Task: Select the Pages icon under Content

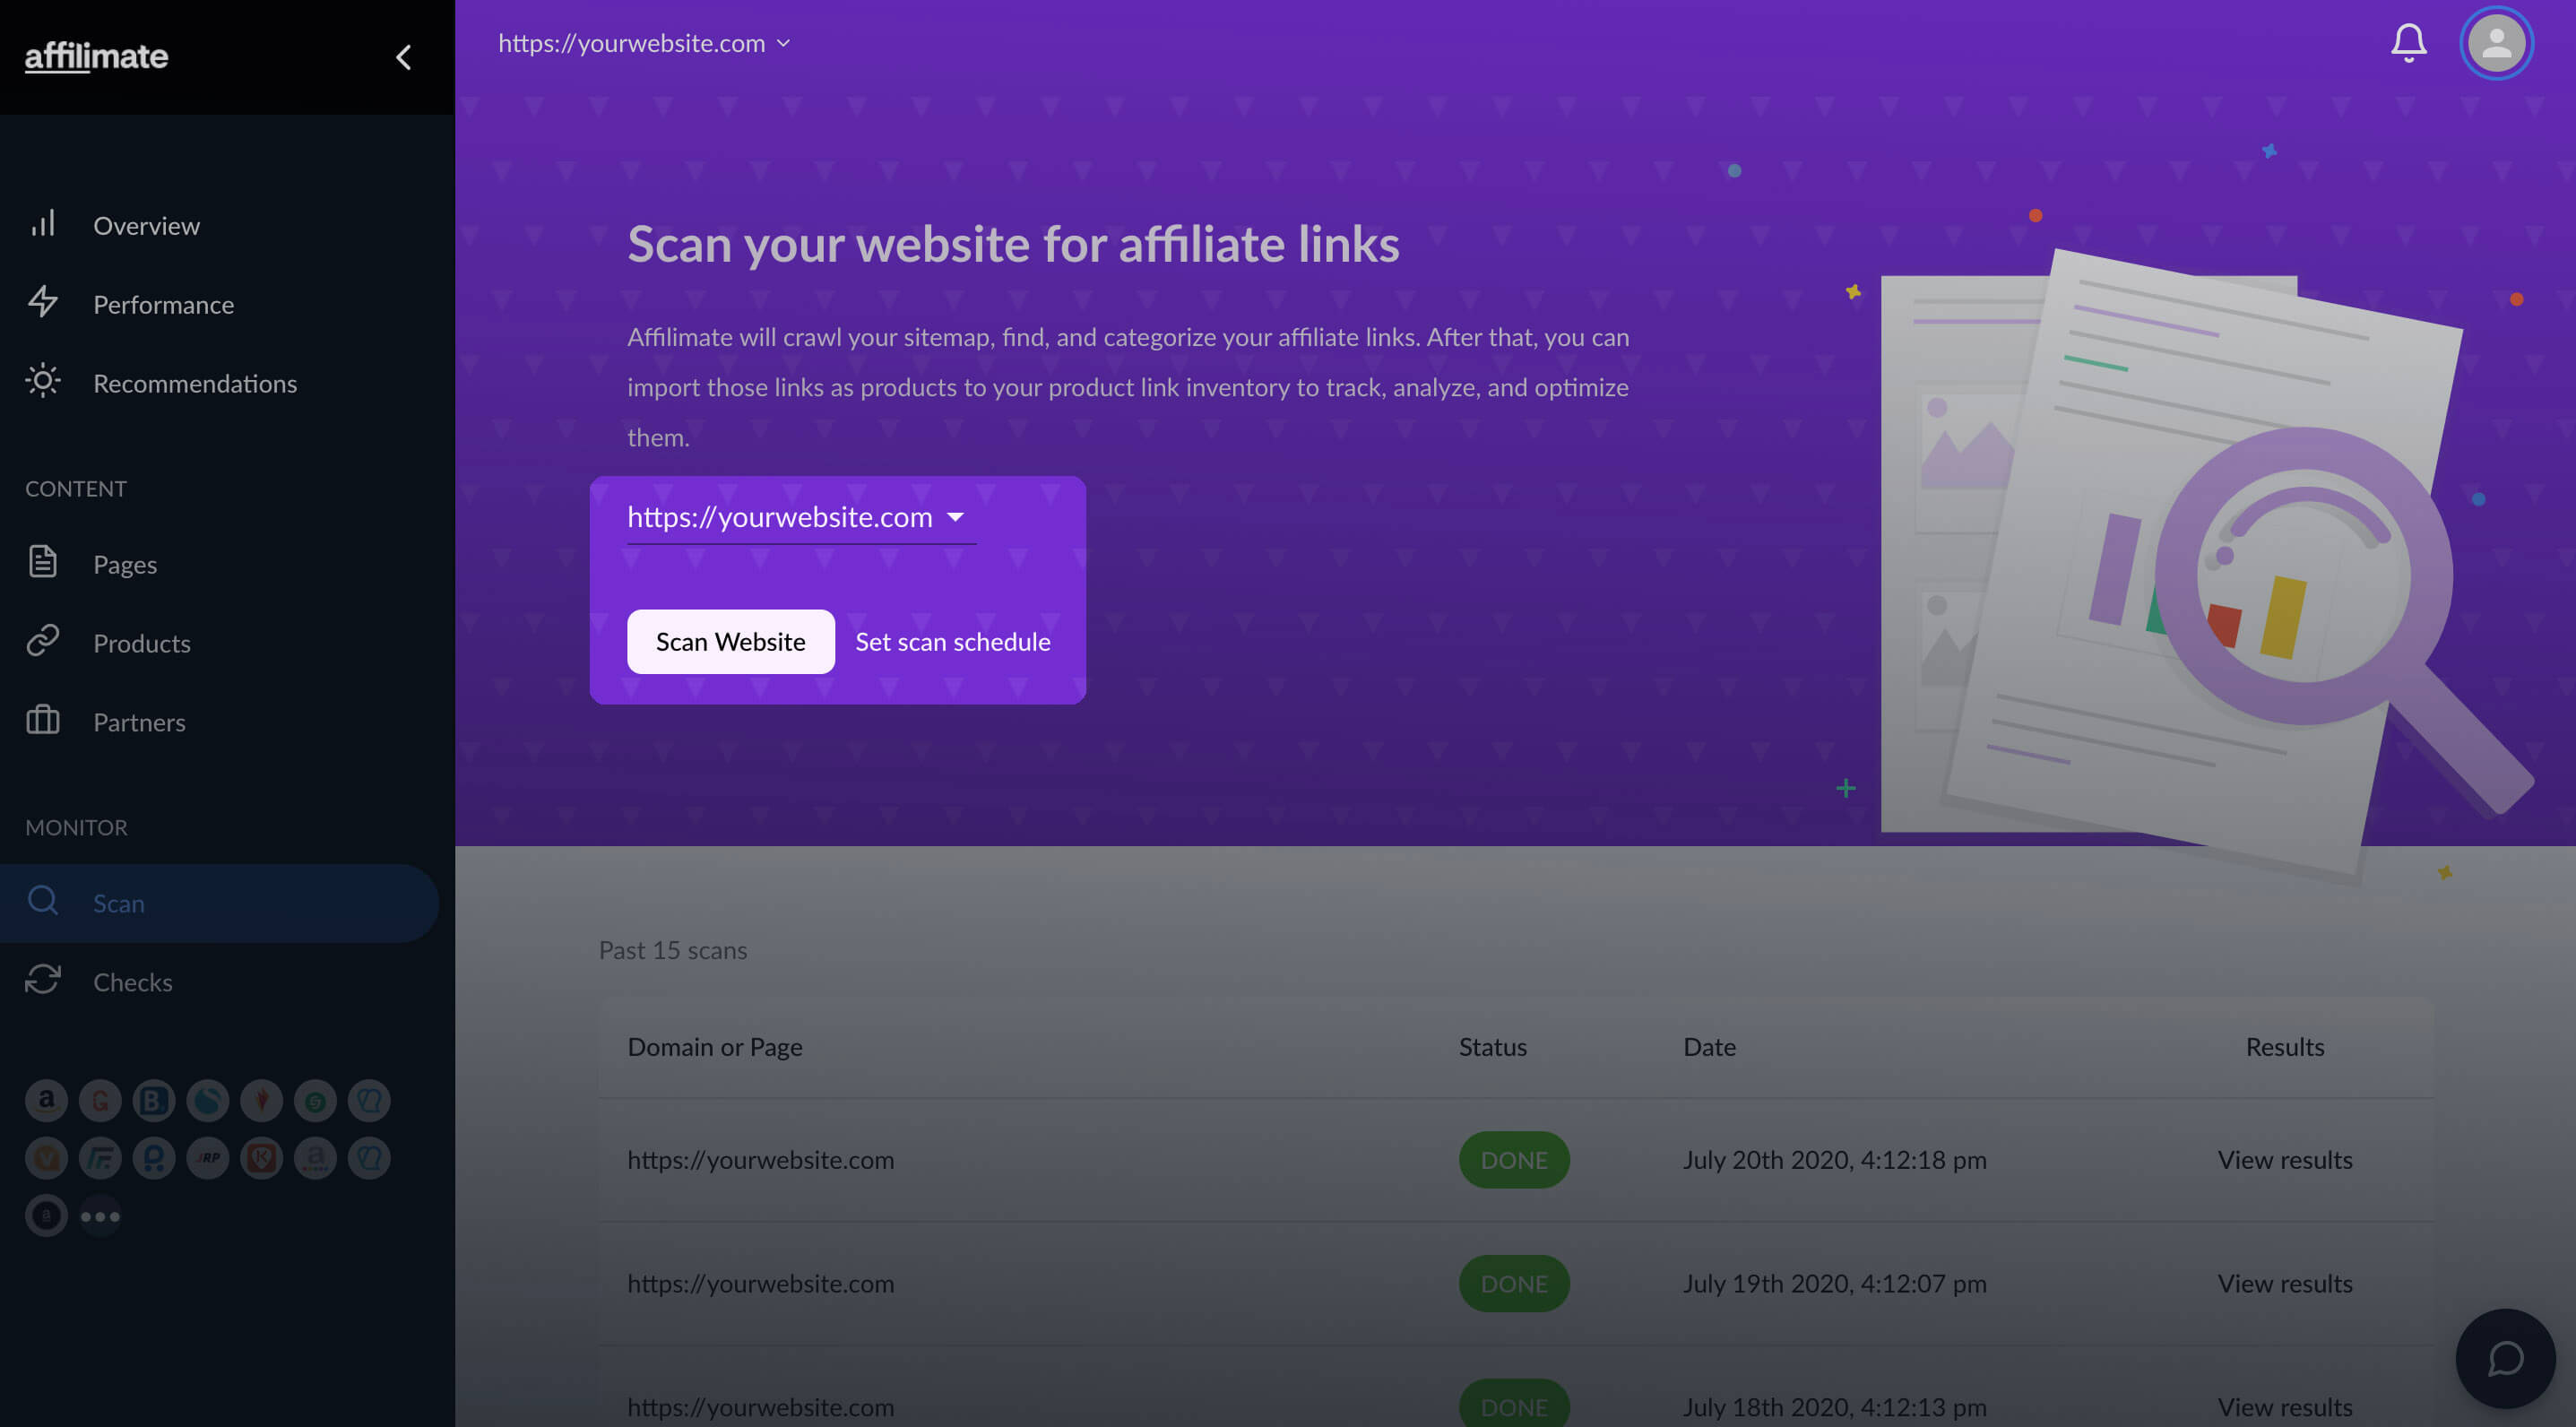Action: click(x=42, y=562)
